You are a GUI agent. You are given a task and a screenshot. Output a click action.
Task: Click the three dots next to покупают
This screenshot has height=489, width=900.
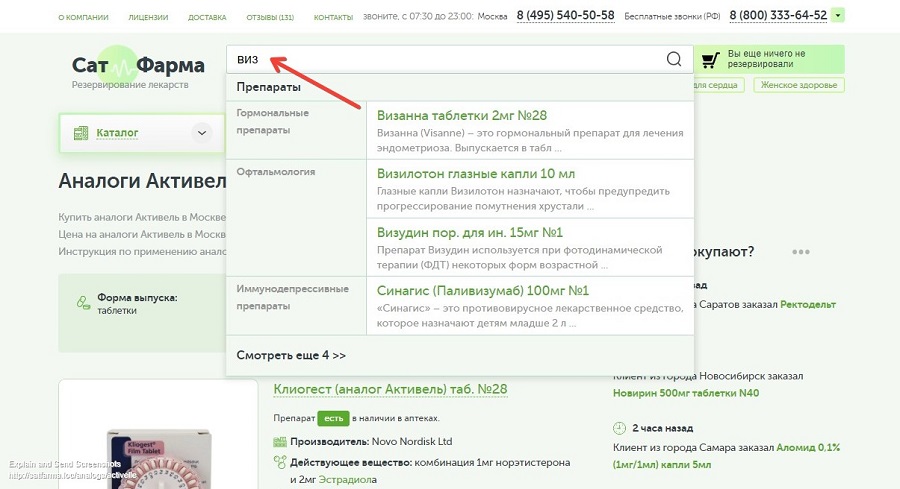pyautogui.click(x=801, y=251)
